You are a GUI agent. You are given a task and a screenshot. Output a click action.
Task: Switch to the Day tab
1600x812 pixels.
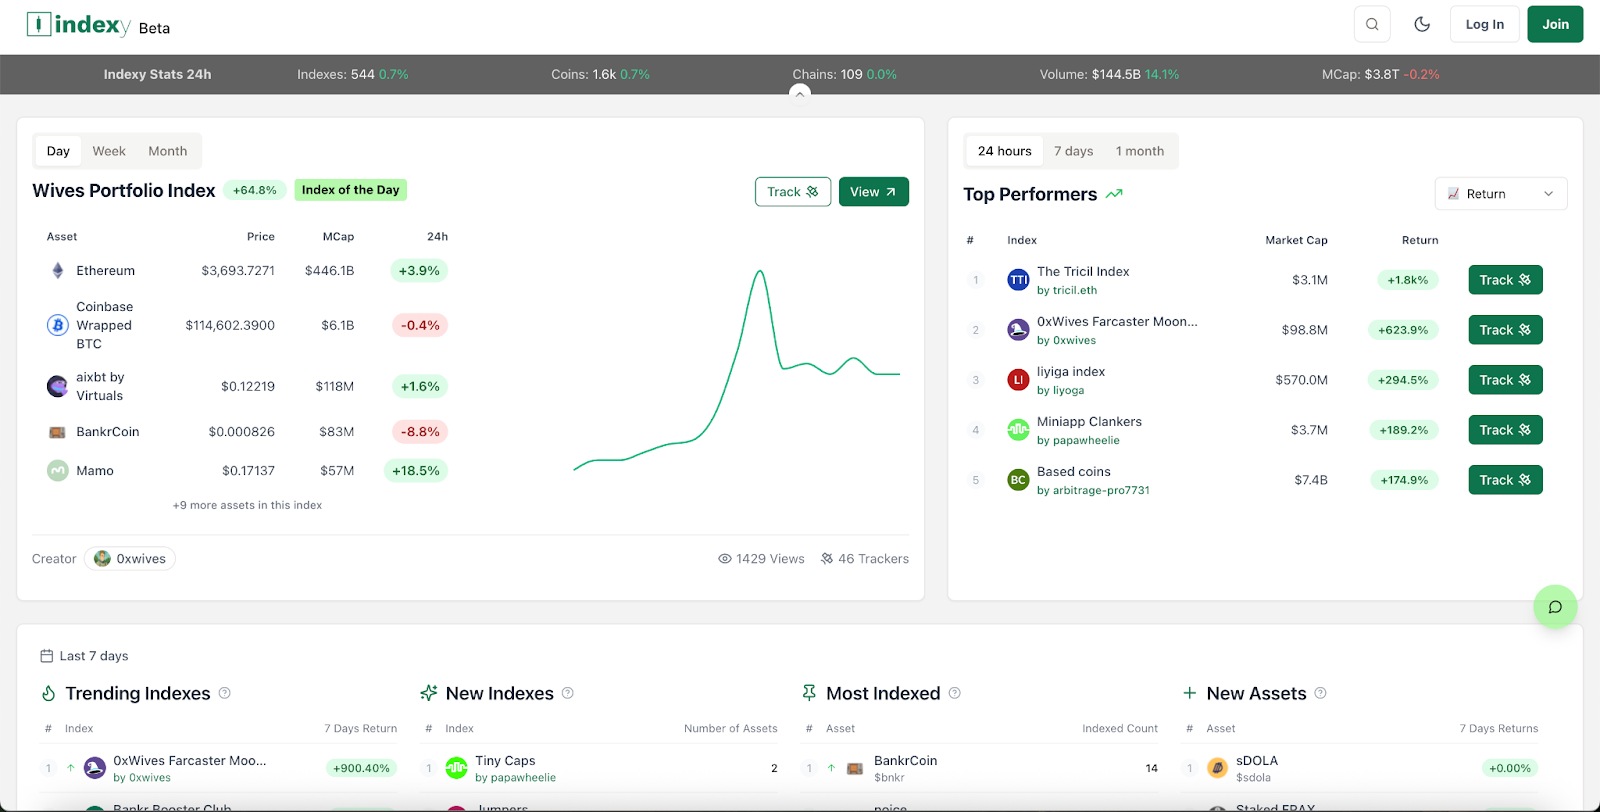click(58, 151)
